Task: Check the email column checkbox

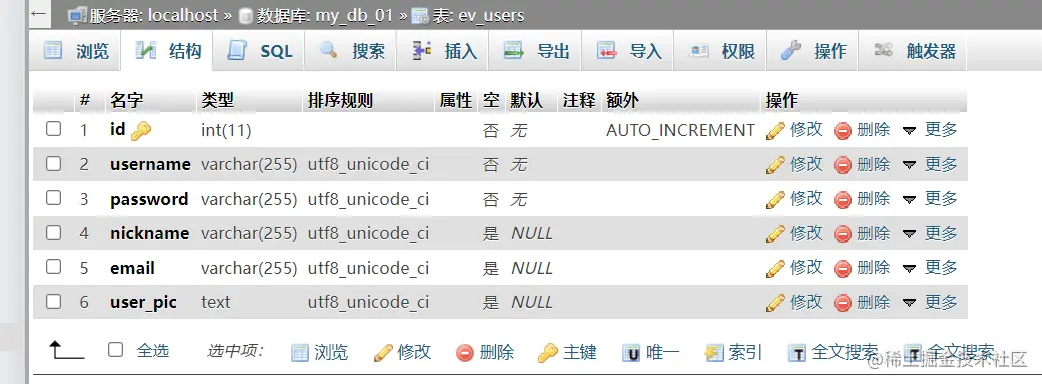Action: coord(53,267)
